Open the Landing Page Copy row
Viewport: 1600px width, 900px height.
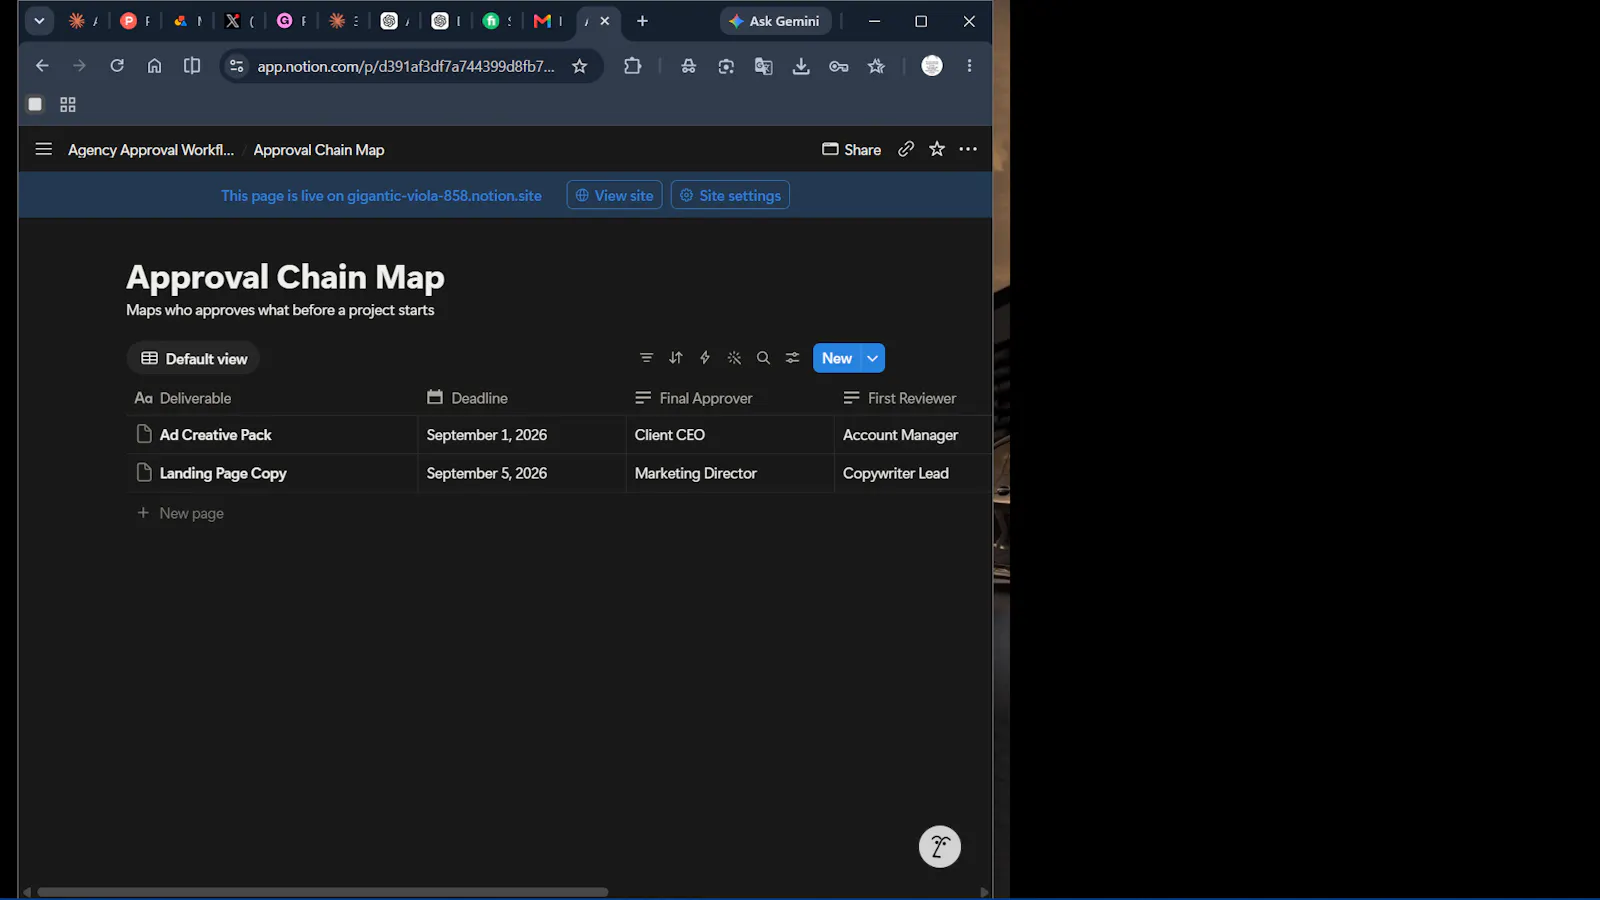(x=223, y=473)
